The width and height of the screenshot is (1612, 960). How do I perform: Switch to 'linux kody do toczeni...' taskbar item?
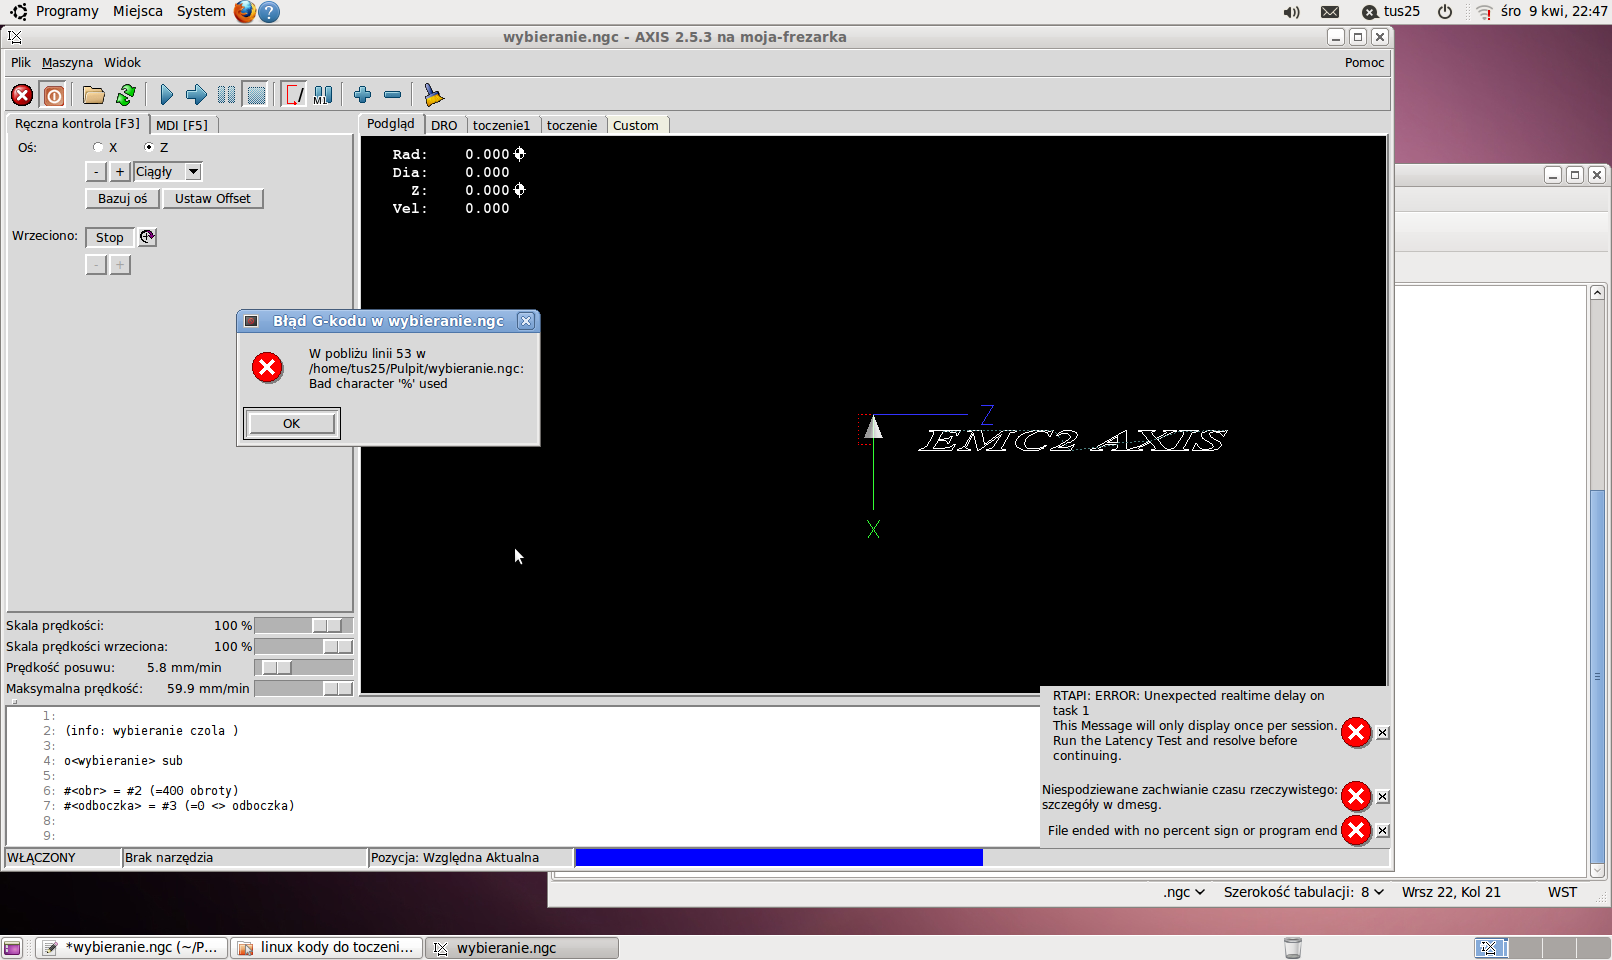pos(326,947)
